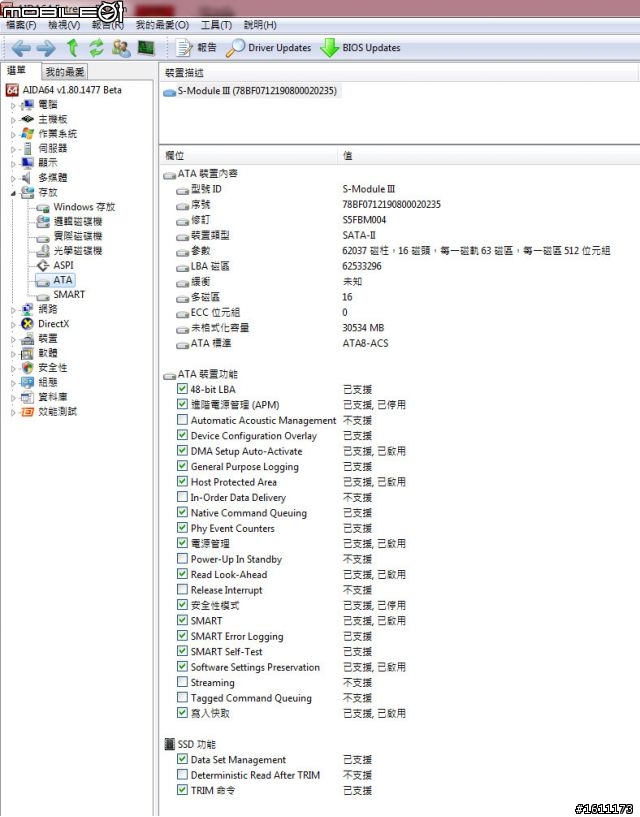Expand the 顯示 tree node arrow

pos(14,164)
